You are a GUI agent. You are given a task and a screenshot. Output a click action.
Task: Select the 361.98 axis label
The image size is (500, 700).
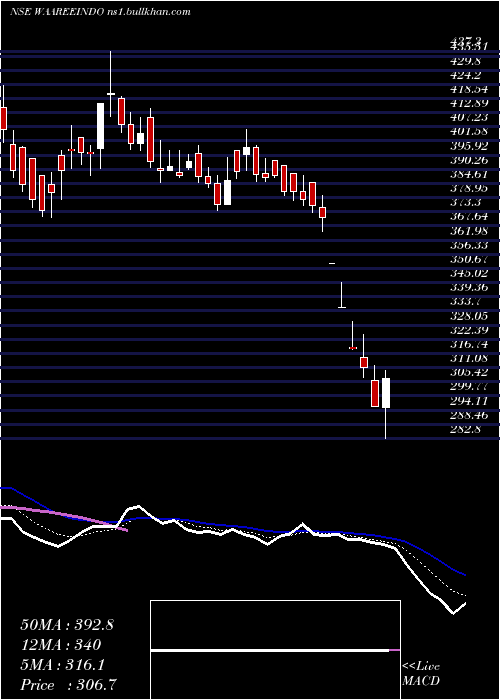coord(471,231)
